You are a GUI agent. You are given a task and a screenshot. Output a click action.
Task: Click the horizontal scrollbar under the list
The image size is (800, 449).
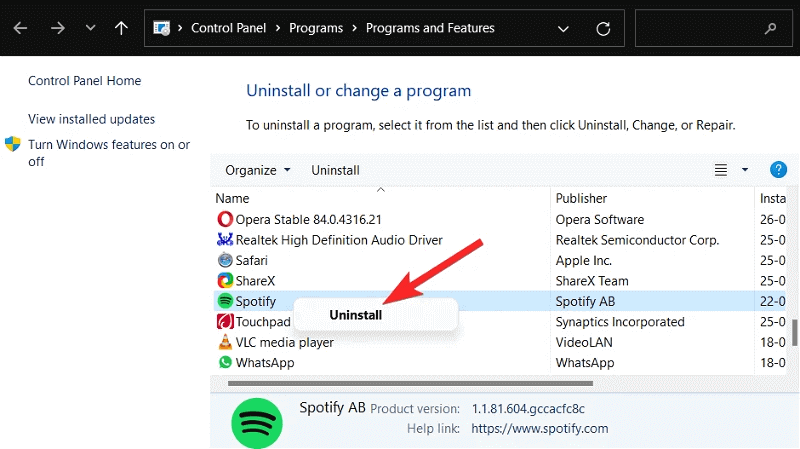pos(410,383)
